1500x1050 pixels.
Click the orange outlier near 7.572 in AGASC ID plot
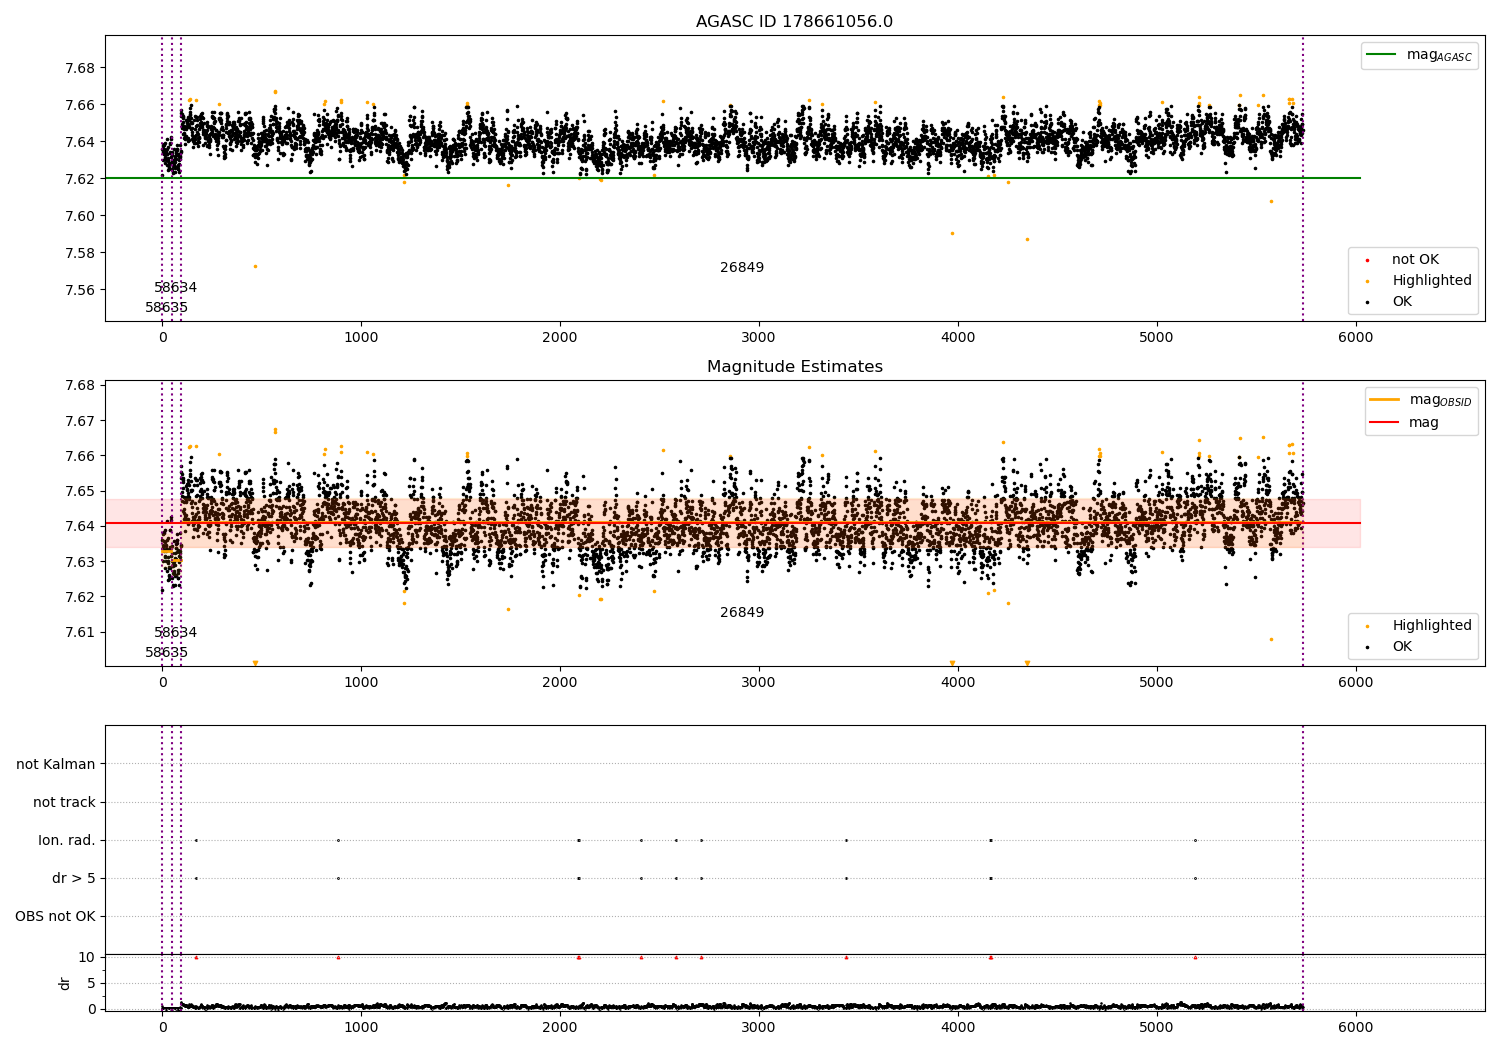(x=255, y=266)
